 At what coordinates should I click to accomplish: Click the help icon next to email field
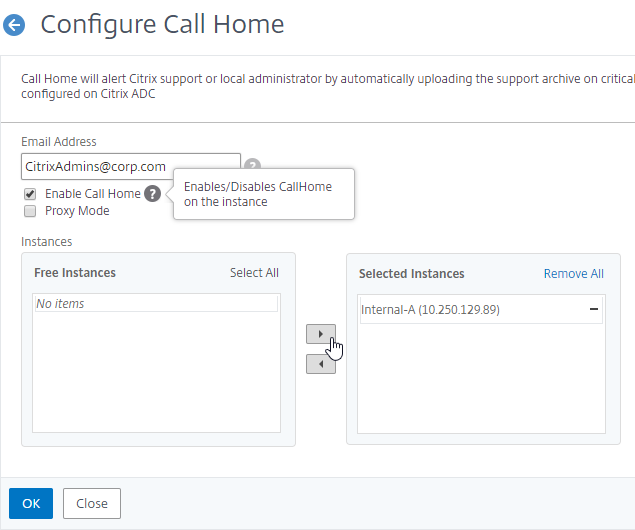253,164
